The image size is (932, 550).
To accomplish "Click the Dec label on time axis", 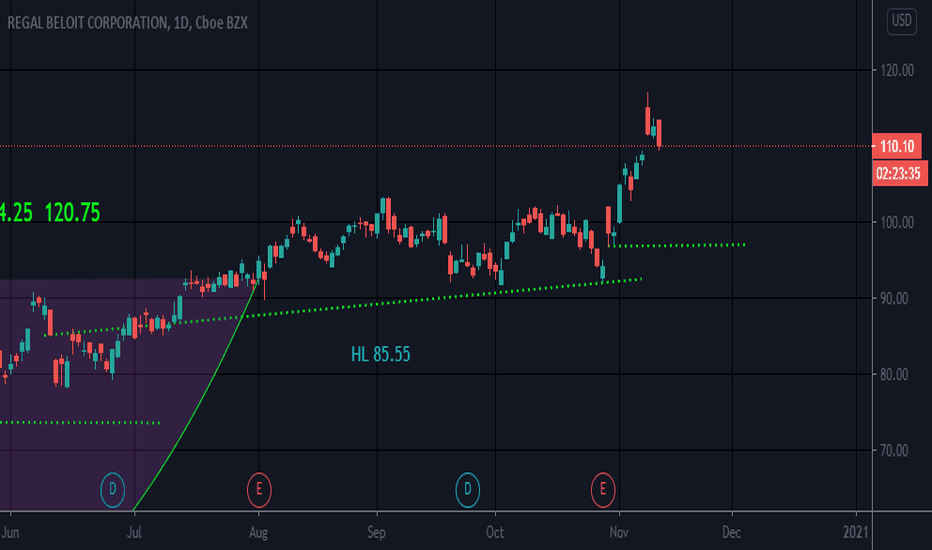I will [731, 532].
